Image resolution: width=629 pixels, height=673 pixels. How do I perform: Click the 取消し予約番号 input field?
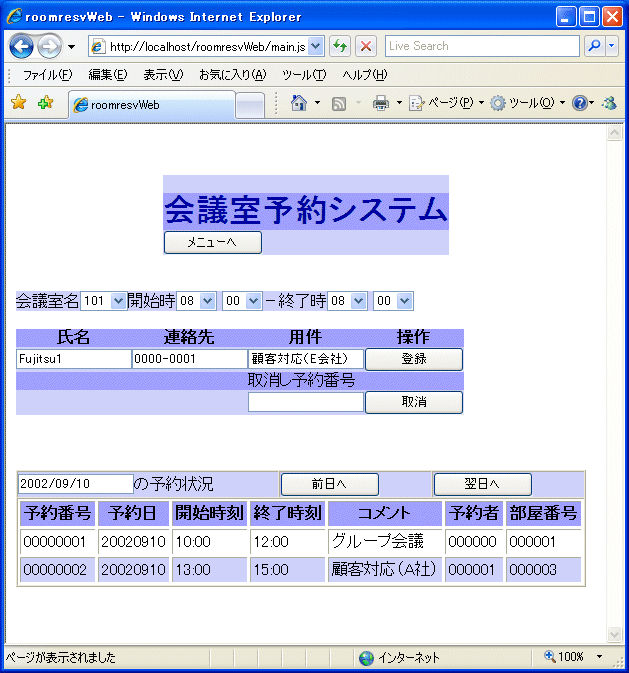[306, 402]
